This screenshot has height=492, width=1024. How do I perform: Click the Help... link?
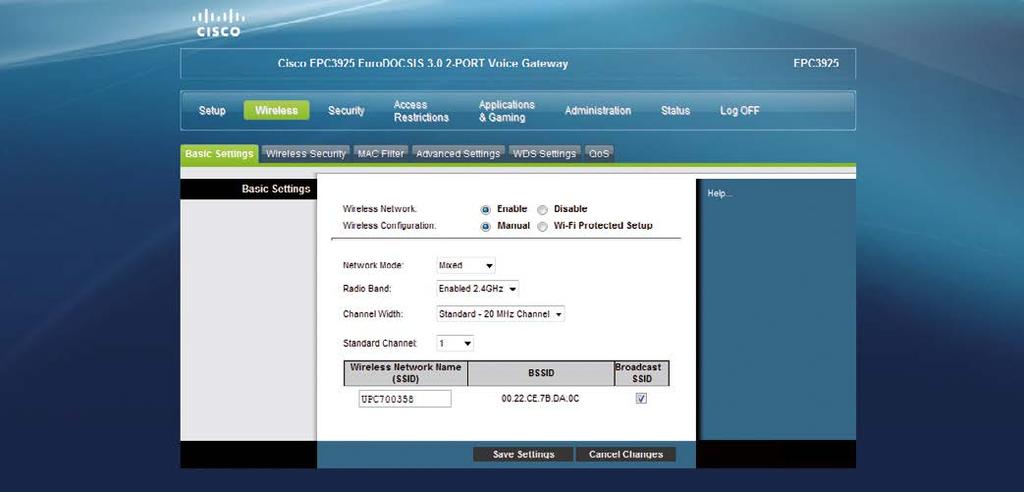(720, 194)
